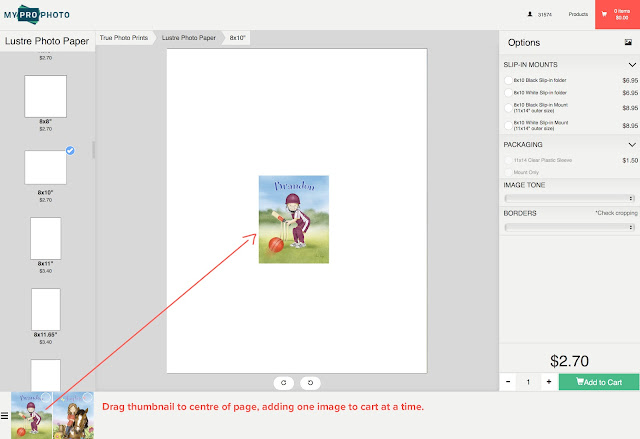Open the hamburger menu in image tray
Screen dimensions: 640x439
[4, 416]
